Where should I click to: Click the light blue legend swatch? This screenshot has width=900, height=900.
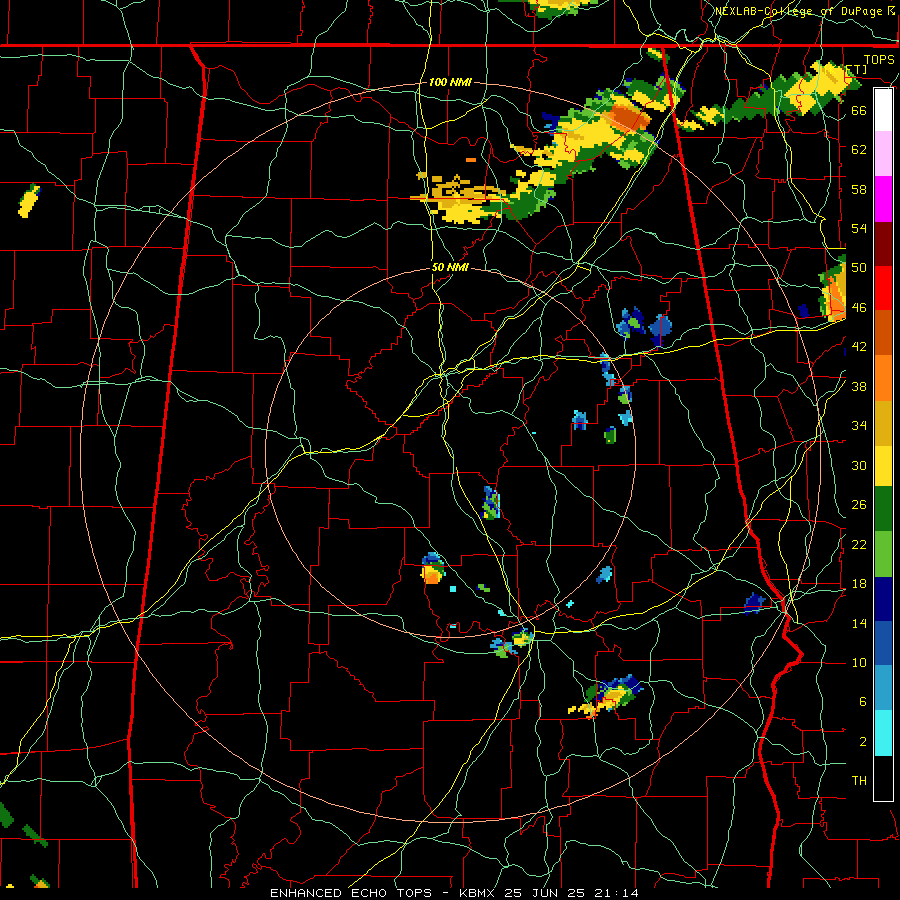[x=883, y=688]
